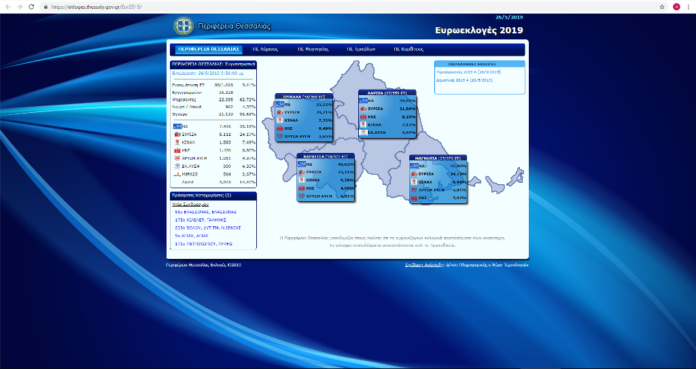Click the ΝΔ logo in the Λάρισα map box

[363, 101]
